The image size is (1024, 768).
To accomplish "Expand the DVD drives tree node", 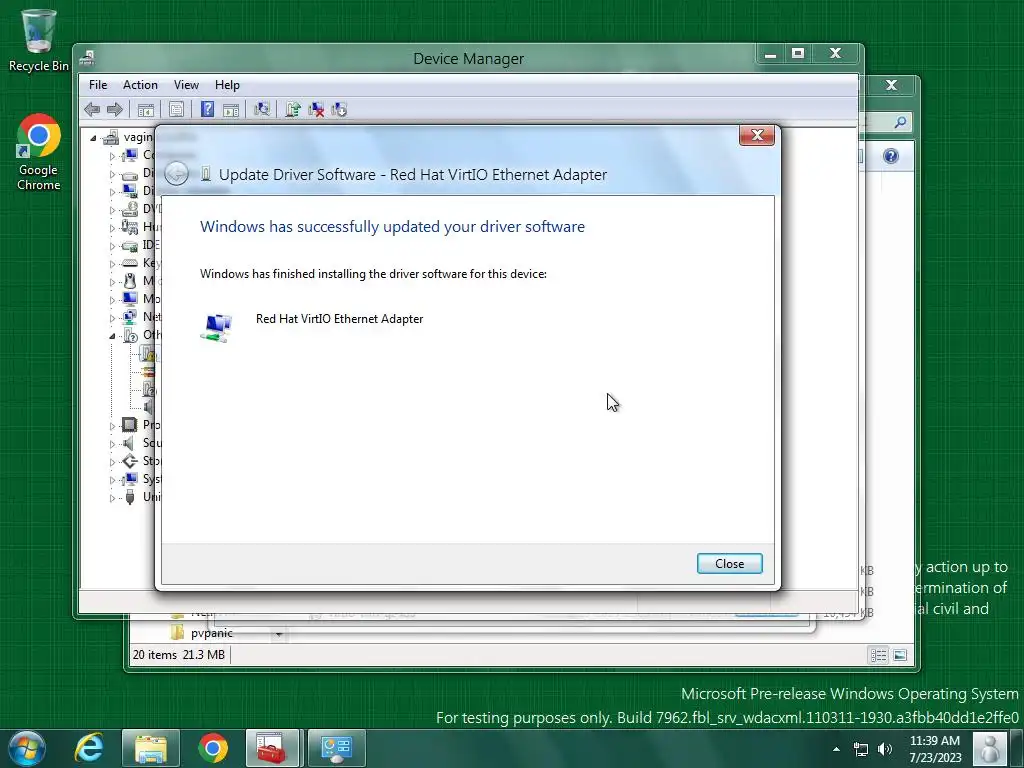I will click(x=112, y=210).
